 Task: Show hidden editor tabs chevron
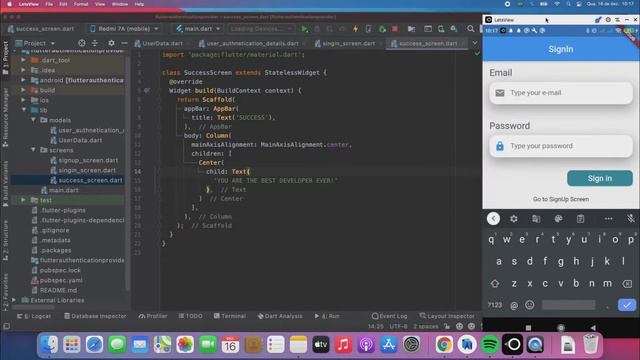475,43
